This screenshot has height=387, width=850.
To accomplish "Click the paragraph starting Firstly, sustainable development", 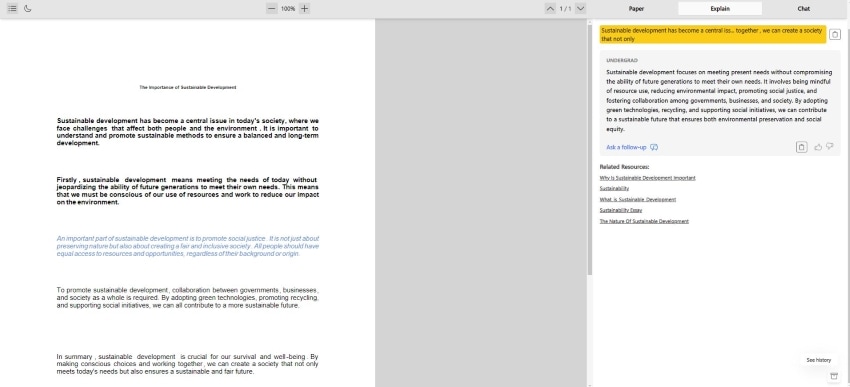I will point(188,191).
